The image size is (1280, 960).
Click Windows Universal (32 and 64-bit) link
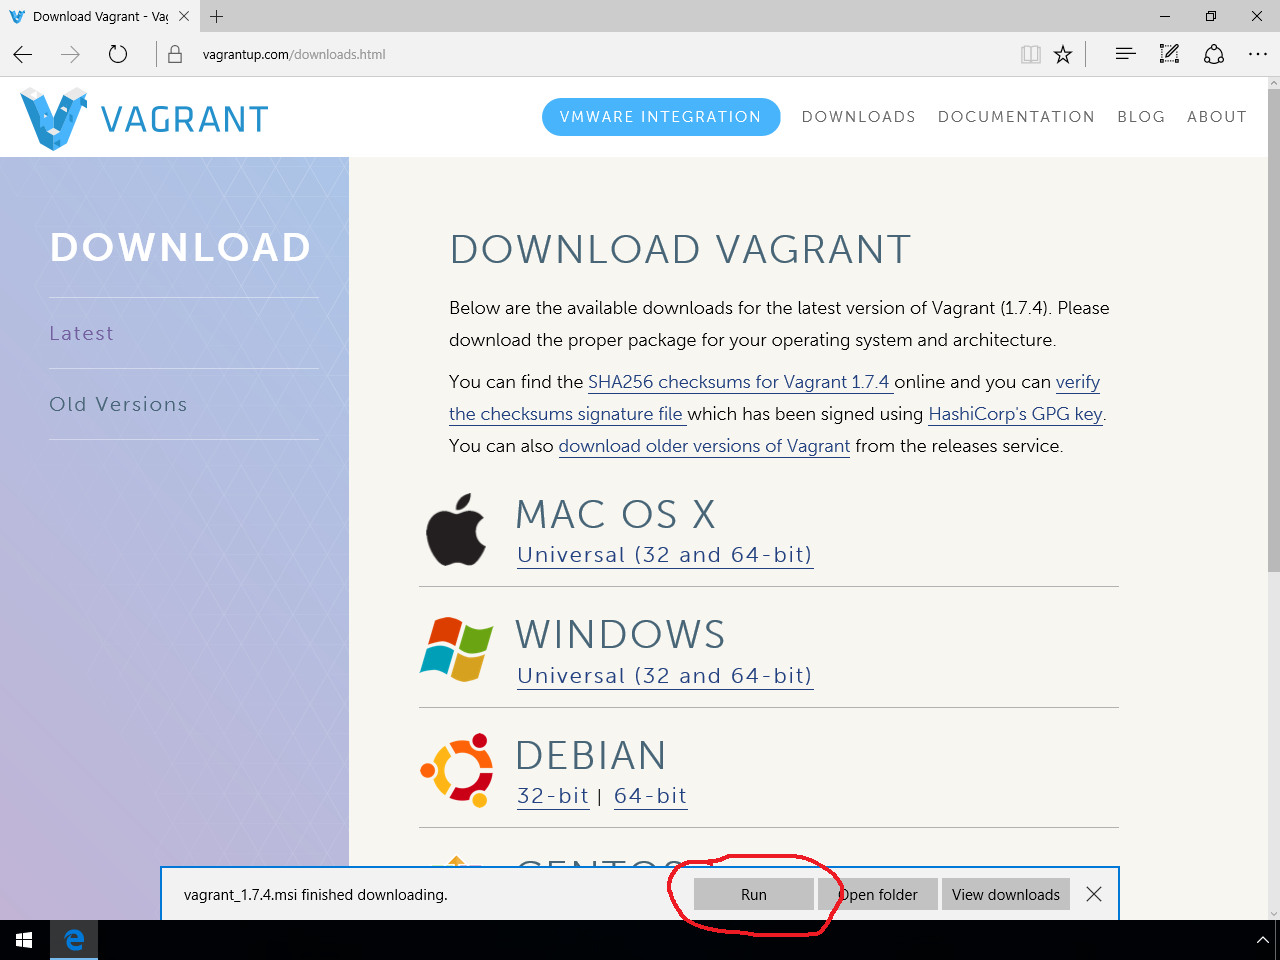click(x=664, y=676)
